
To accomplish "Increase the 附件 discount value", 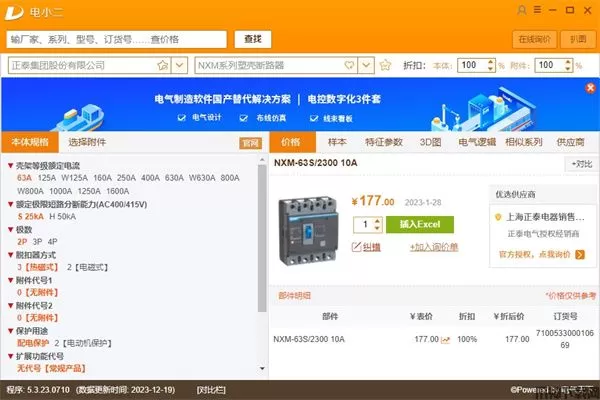I will tap(568, 62).
